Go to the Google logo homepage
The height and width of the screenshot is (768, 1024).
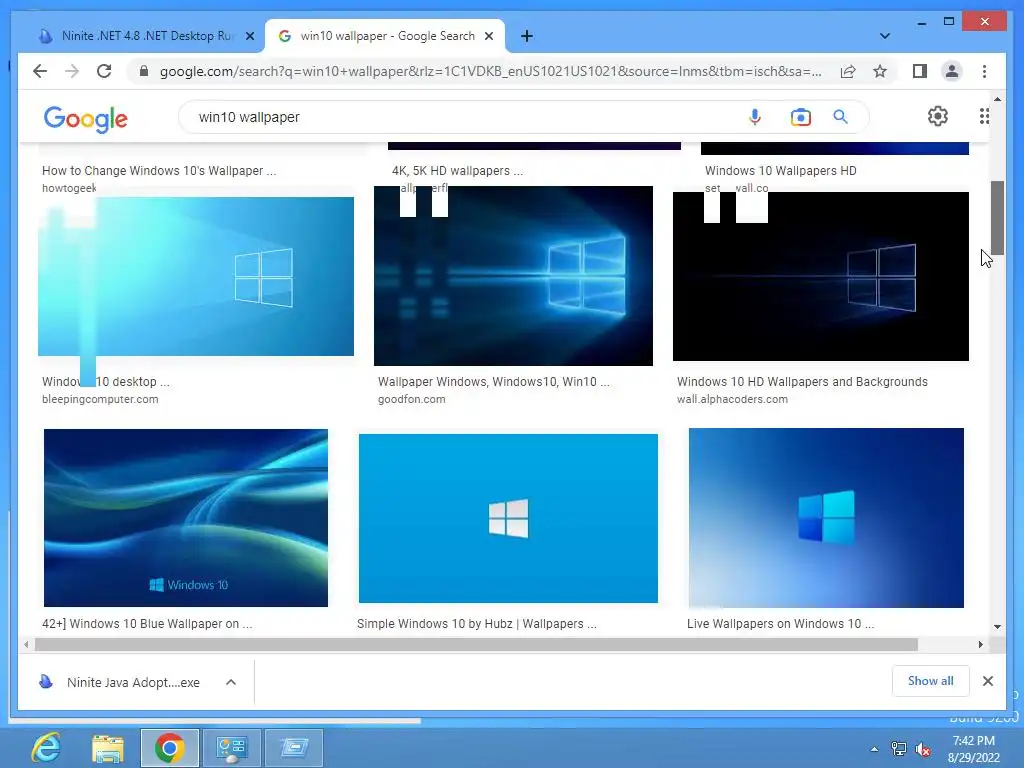pos(86,119)
